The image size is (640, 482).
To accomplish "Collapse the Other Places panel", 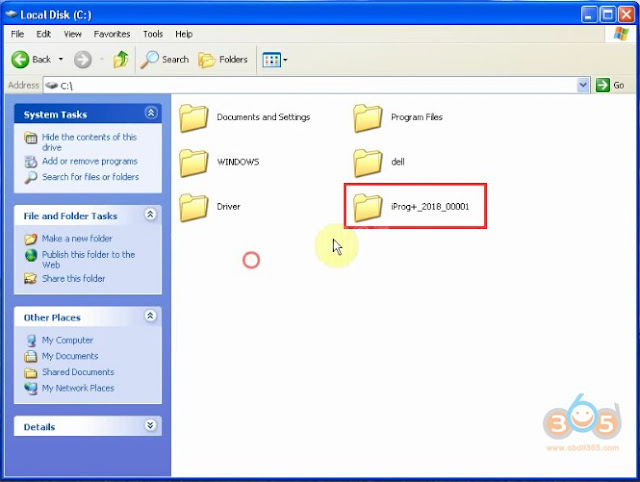I will 150,316.
